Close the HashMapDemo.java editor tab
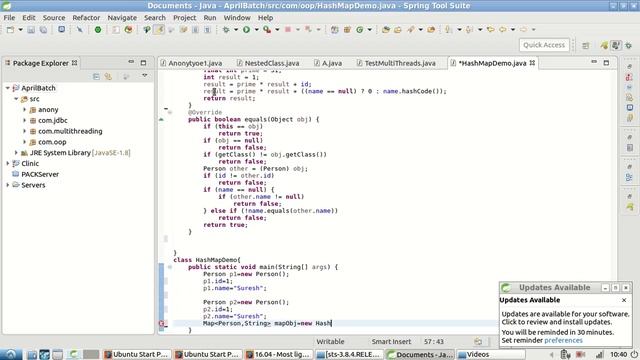 pos(532,63)
